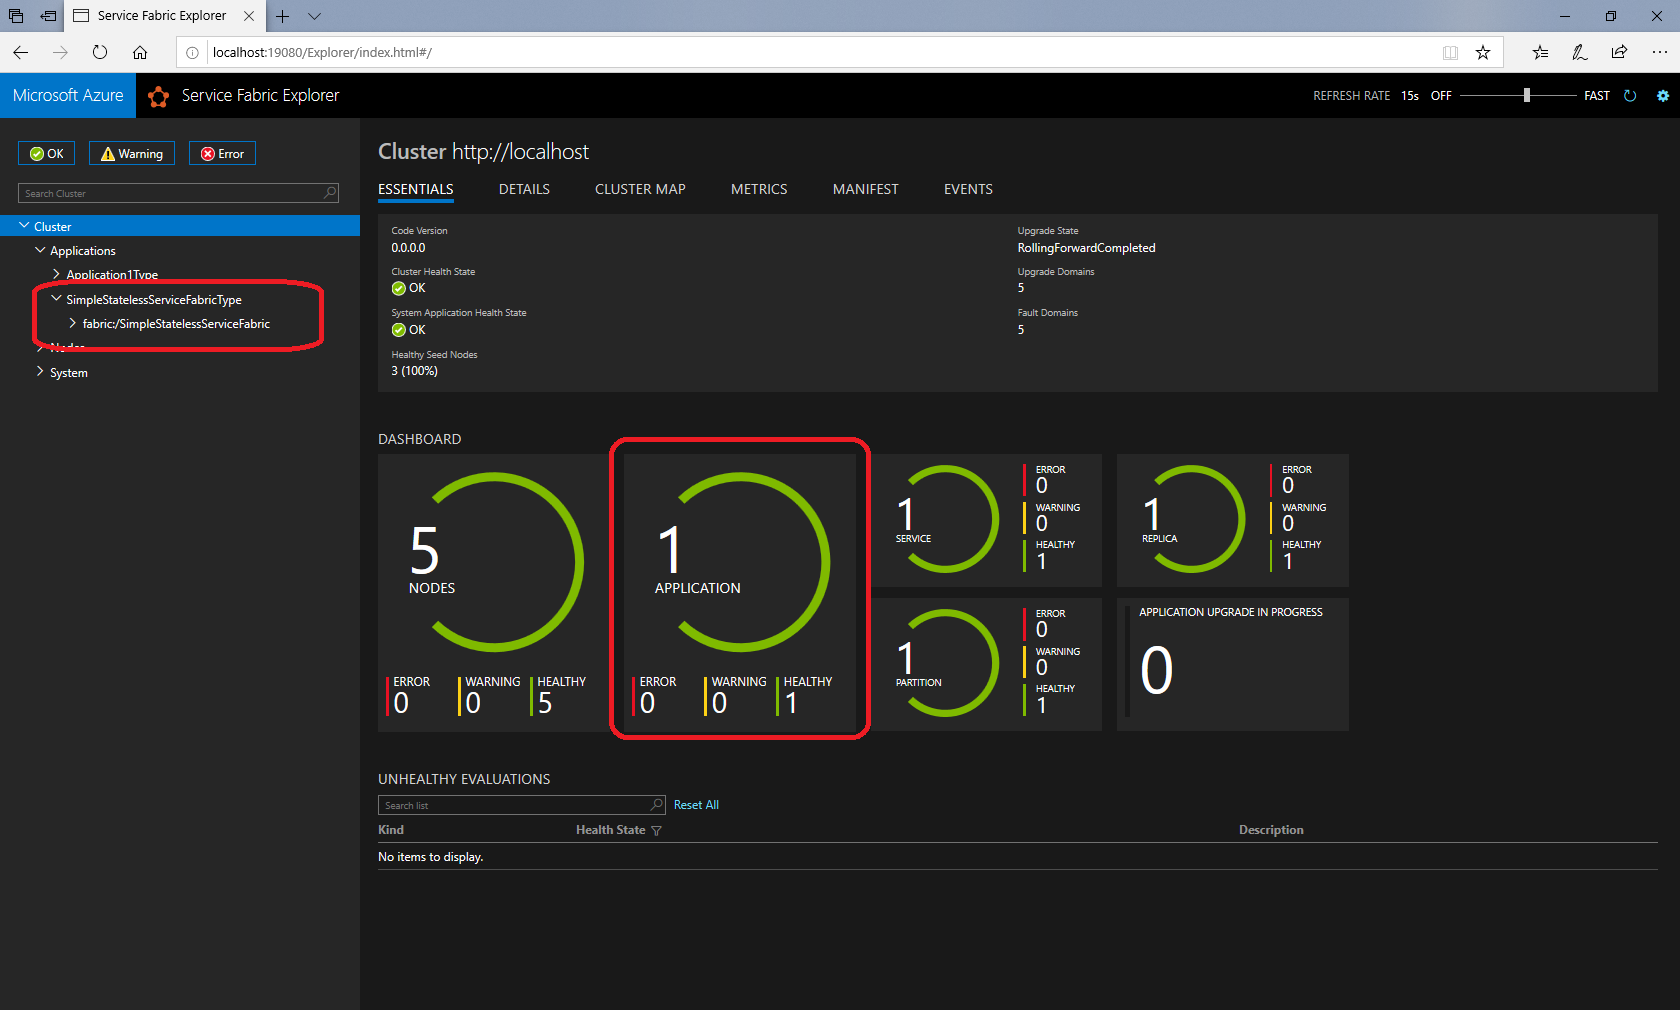Set refresh rate to OFF label
The image size is (1680, 1012).
point(1441,96)
